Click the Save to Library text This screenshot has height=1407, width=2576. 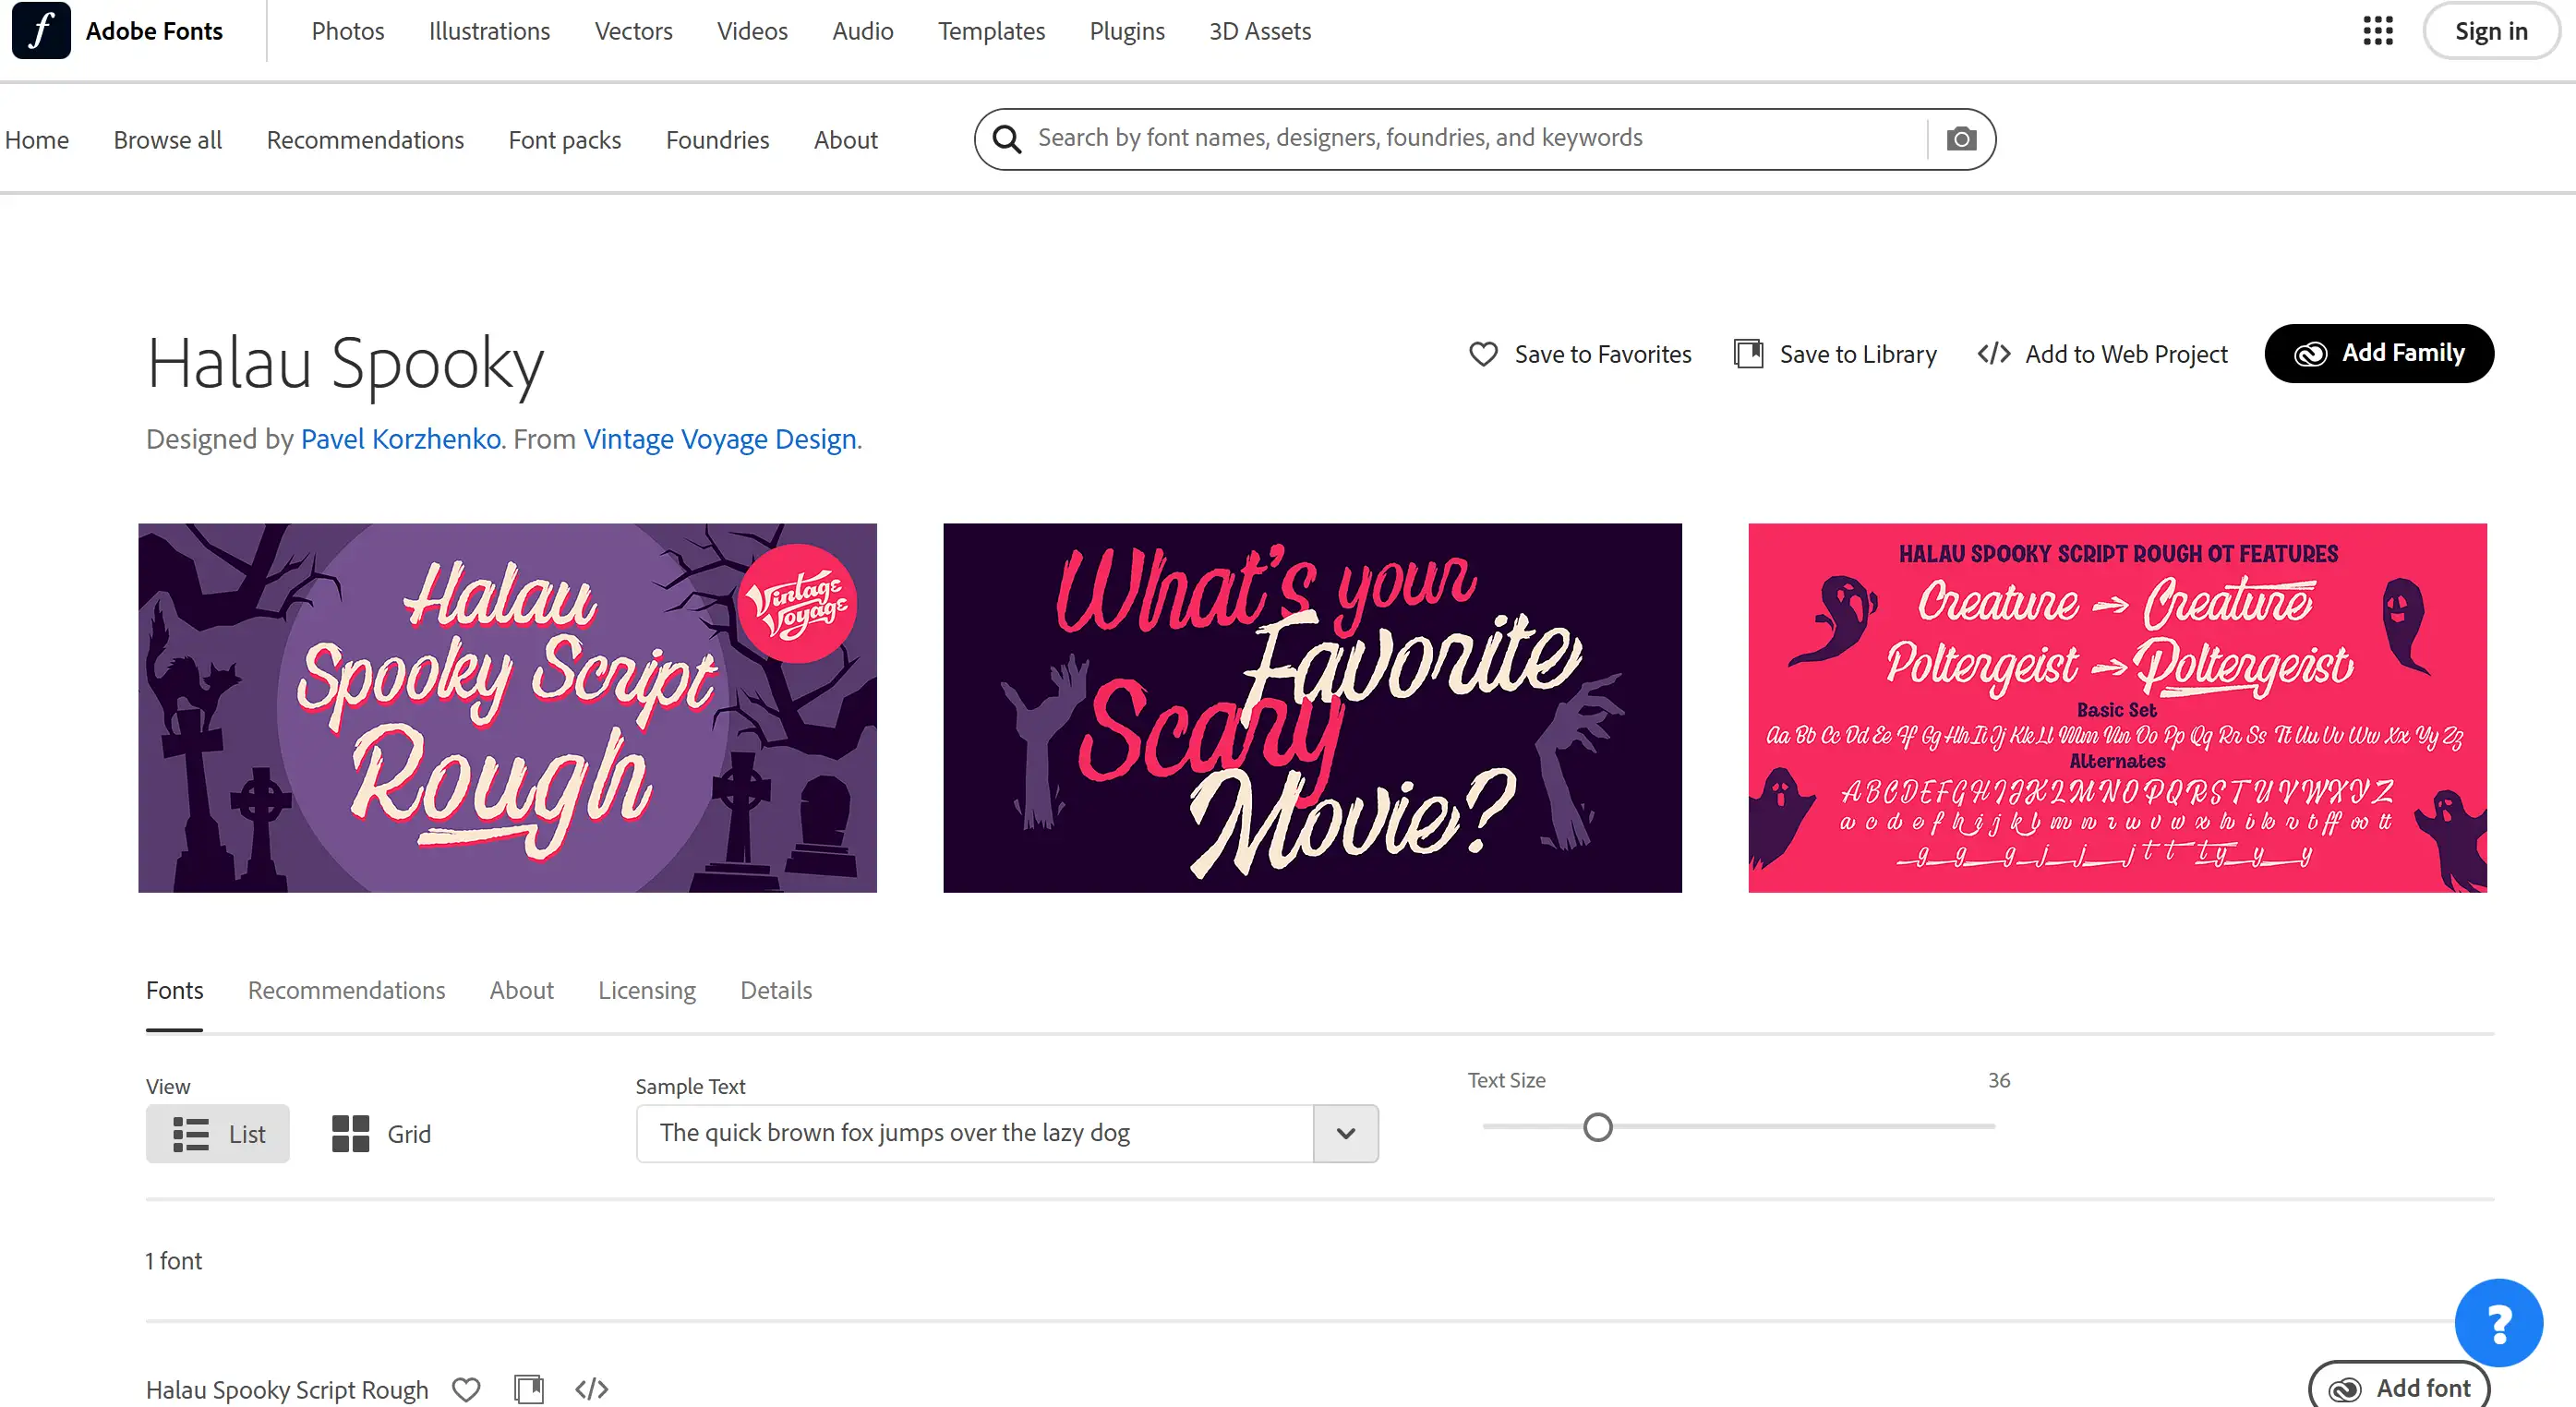pos(1858,354)
